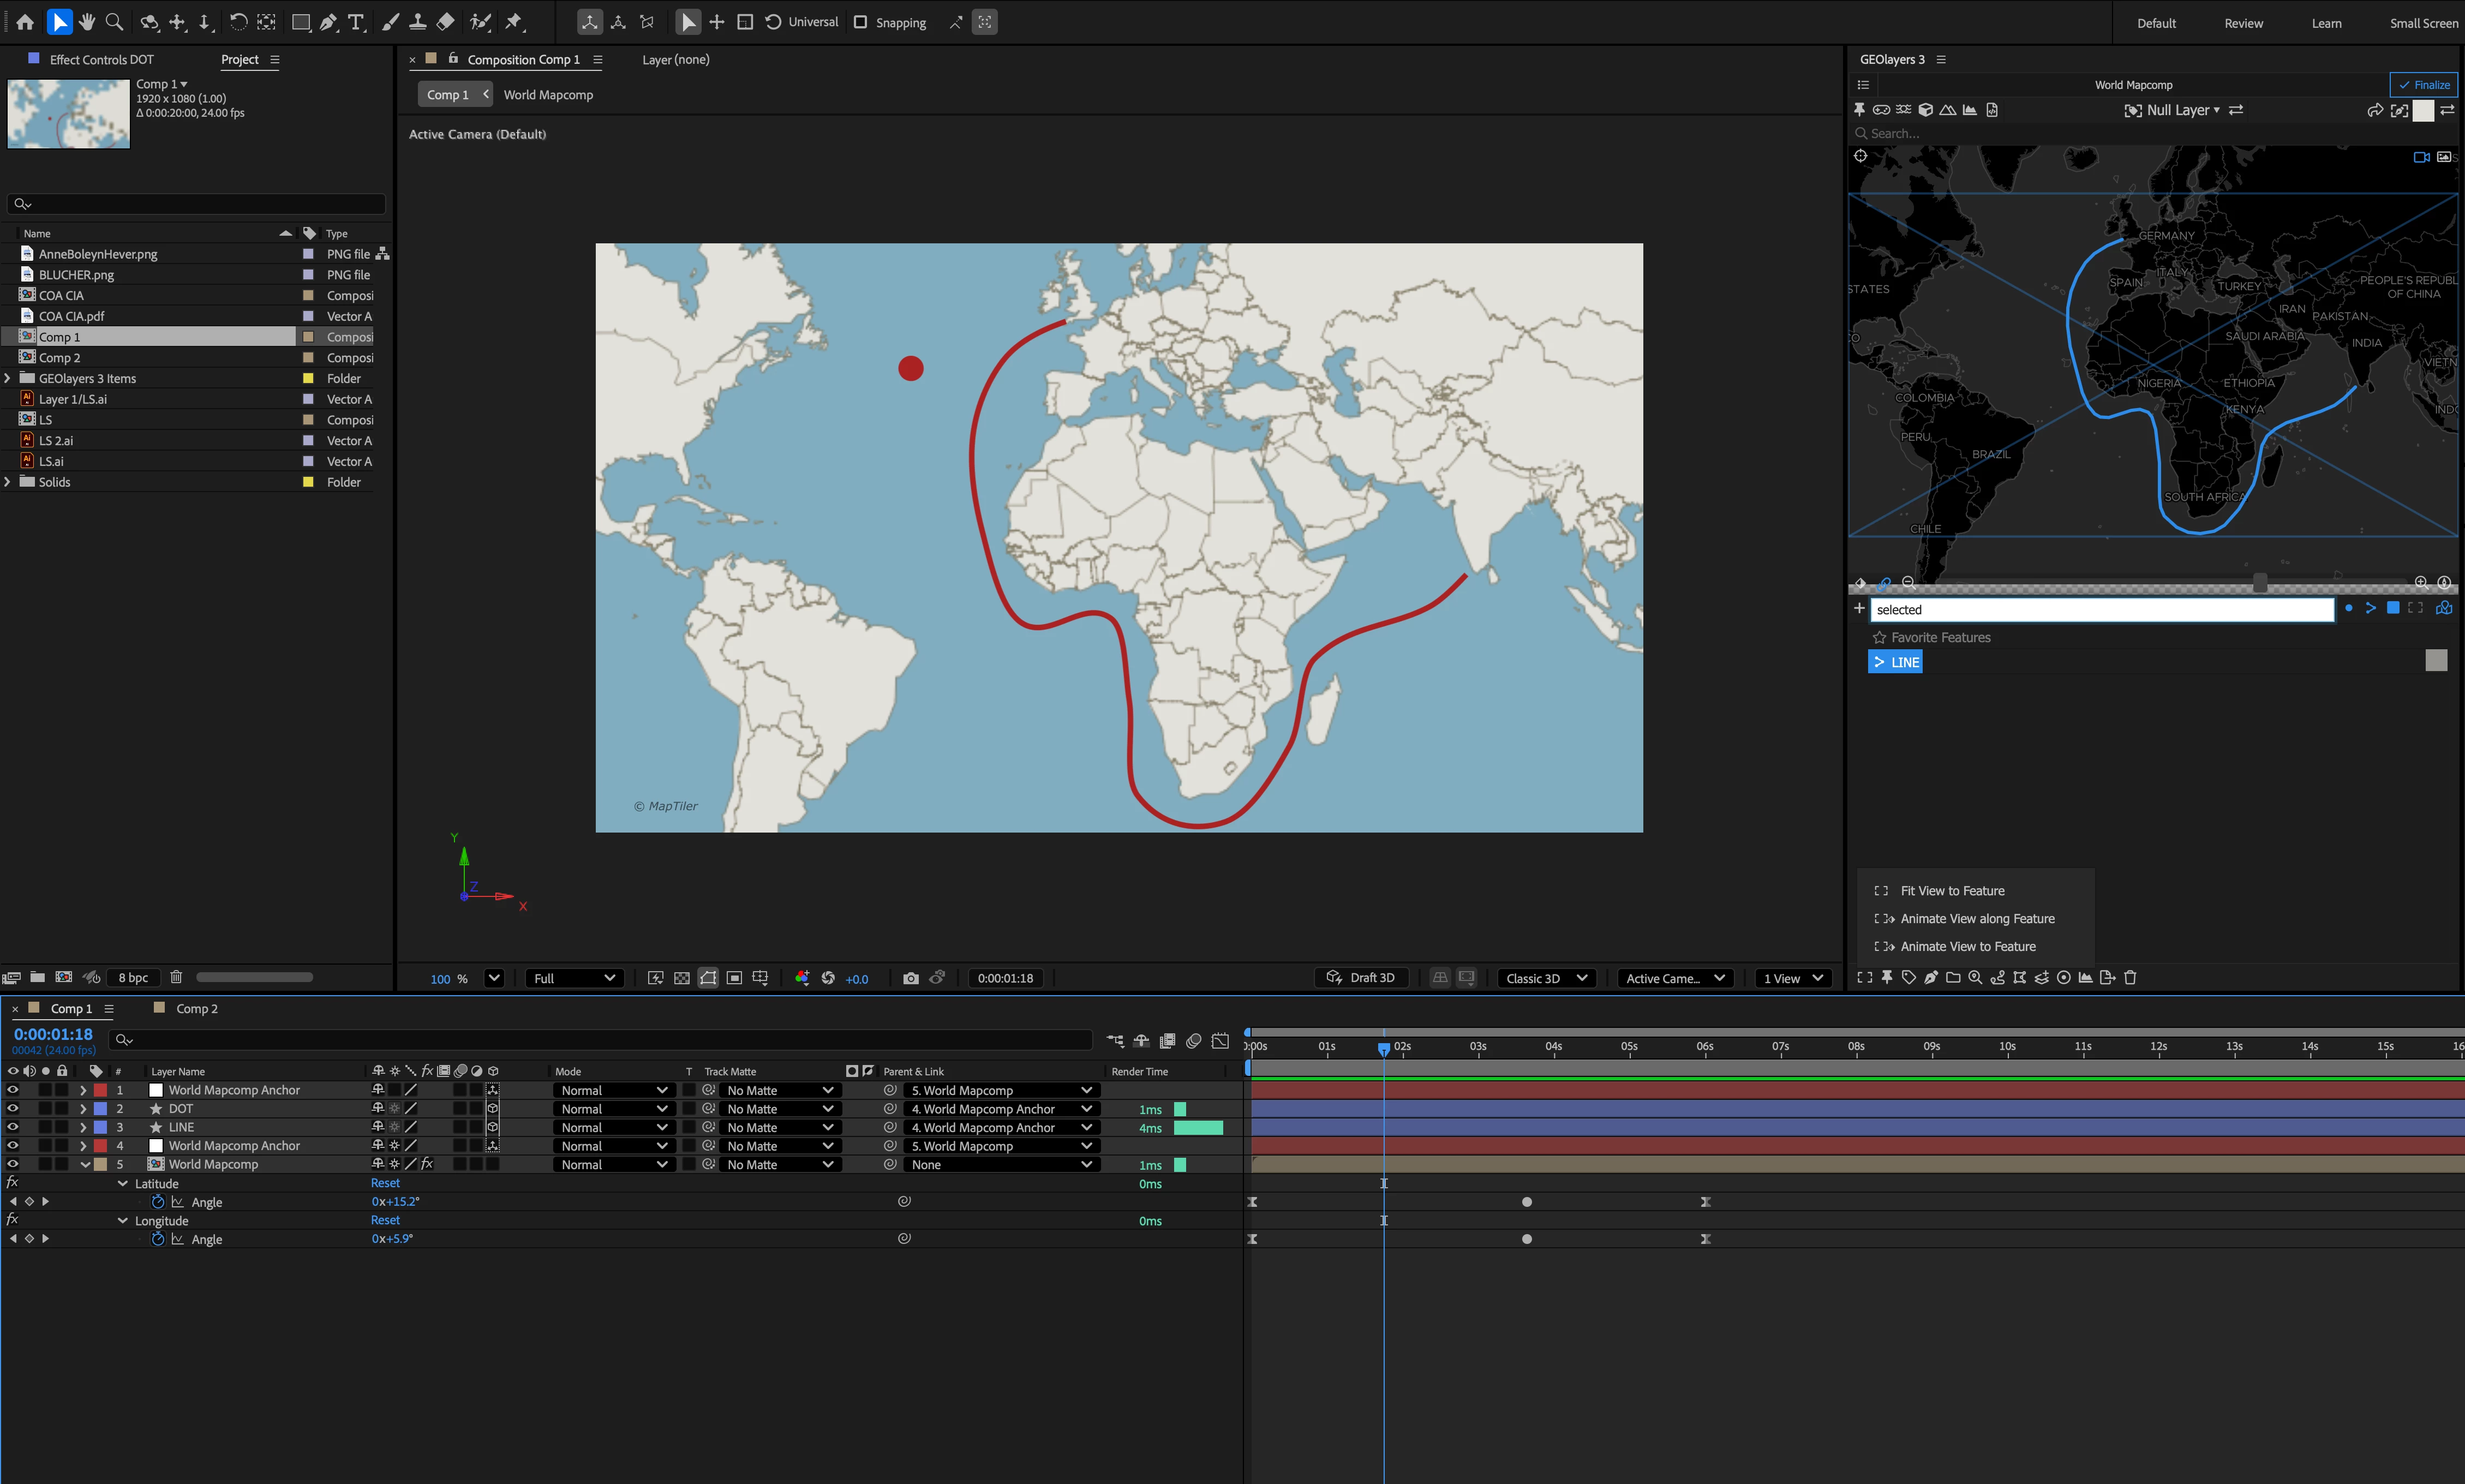Enable the Snapping checkbox
This screenshot has width=2465, height=1484.
tap(860, 22)
